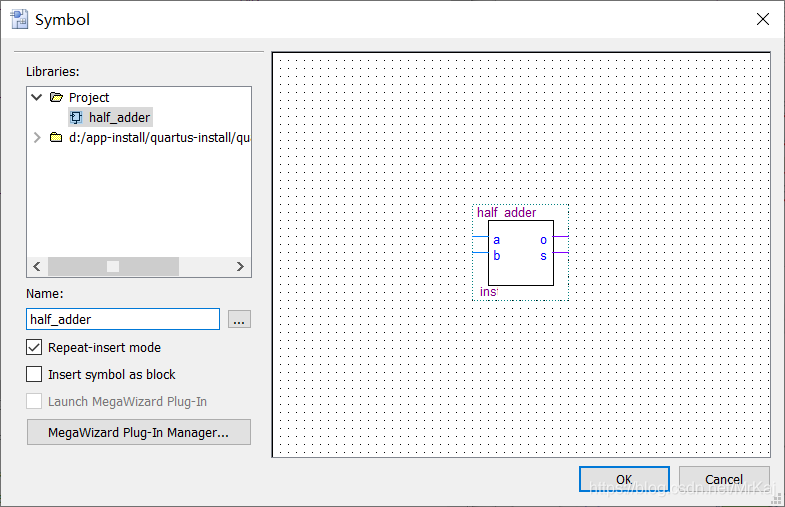Click the open Project folder icon

56,97
